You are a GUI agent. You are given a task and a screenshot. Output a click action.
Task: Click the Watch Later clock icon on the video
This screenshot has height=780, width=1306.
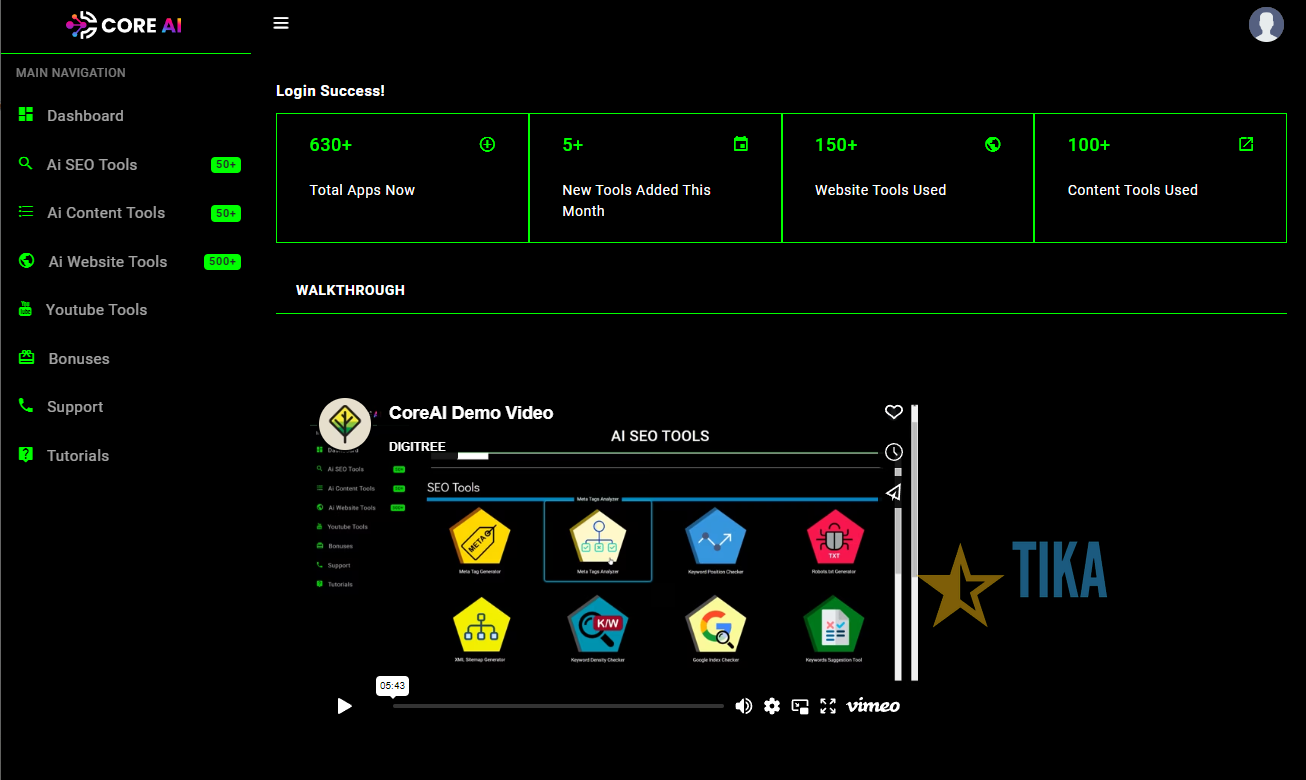point(893,451)
